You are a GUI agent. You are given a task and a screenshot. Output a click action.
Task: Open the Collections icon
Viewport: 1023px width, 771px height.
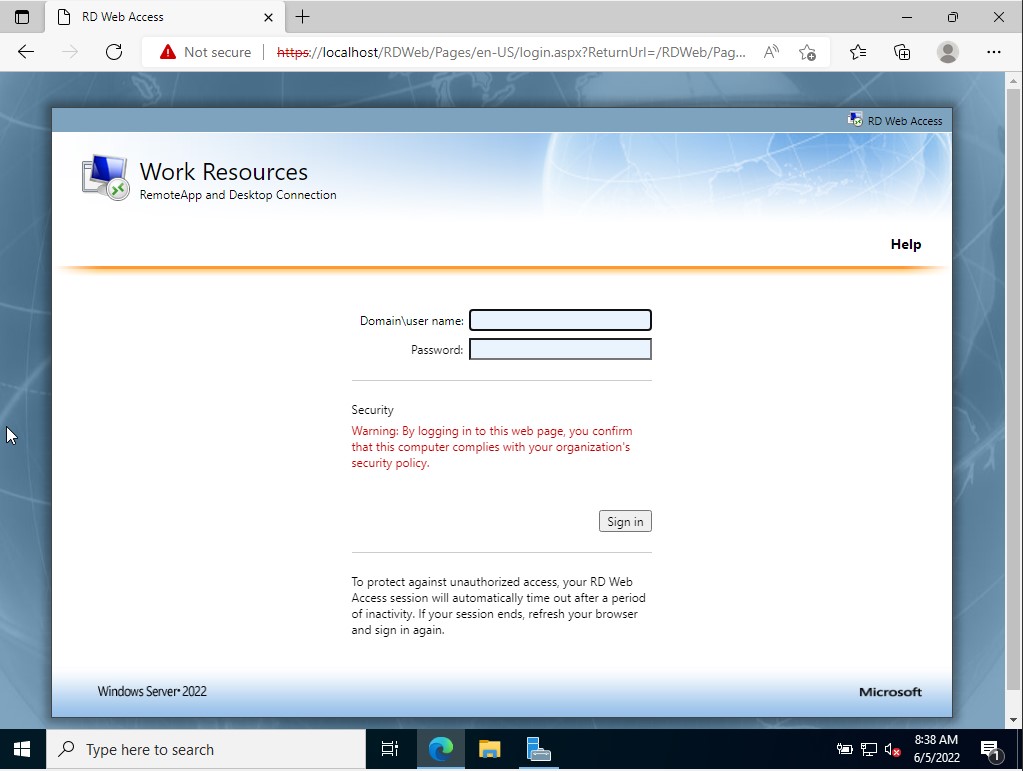pos(902,52)
